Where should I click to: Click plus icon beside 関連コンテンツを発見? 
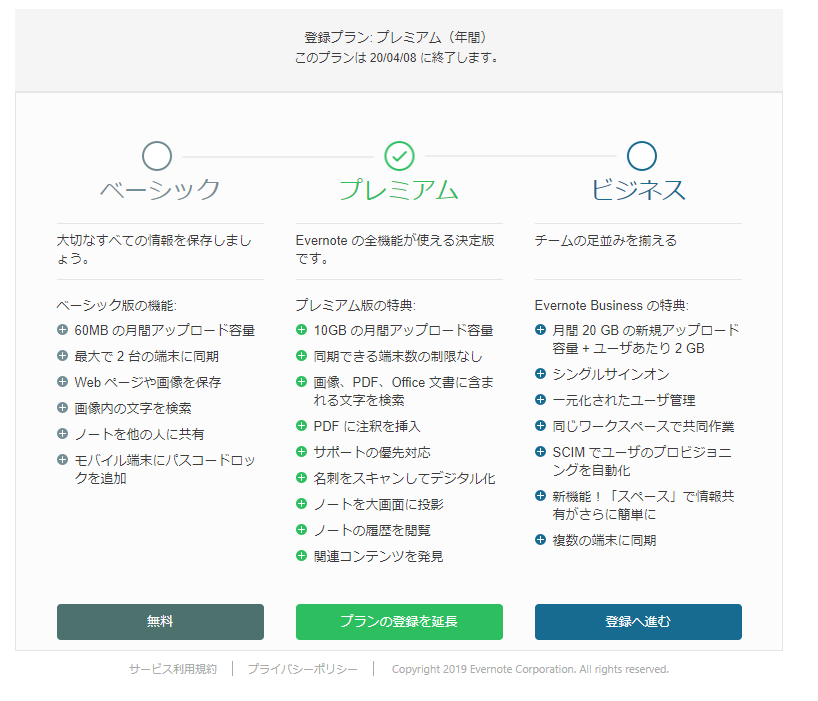302,556
